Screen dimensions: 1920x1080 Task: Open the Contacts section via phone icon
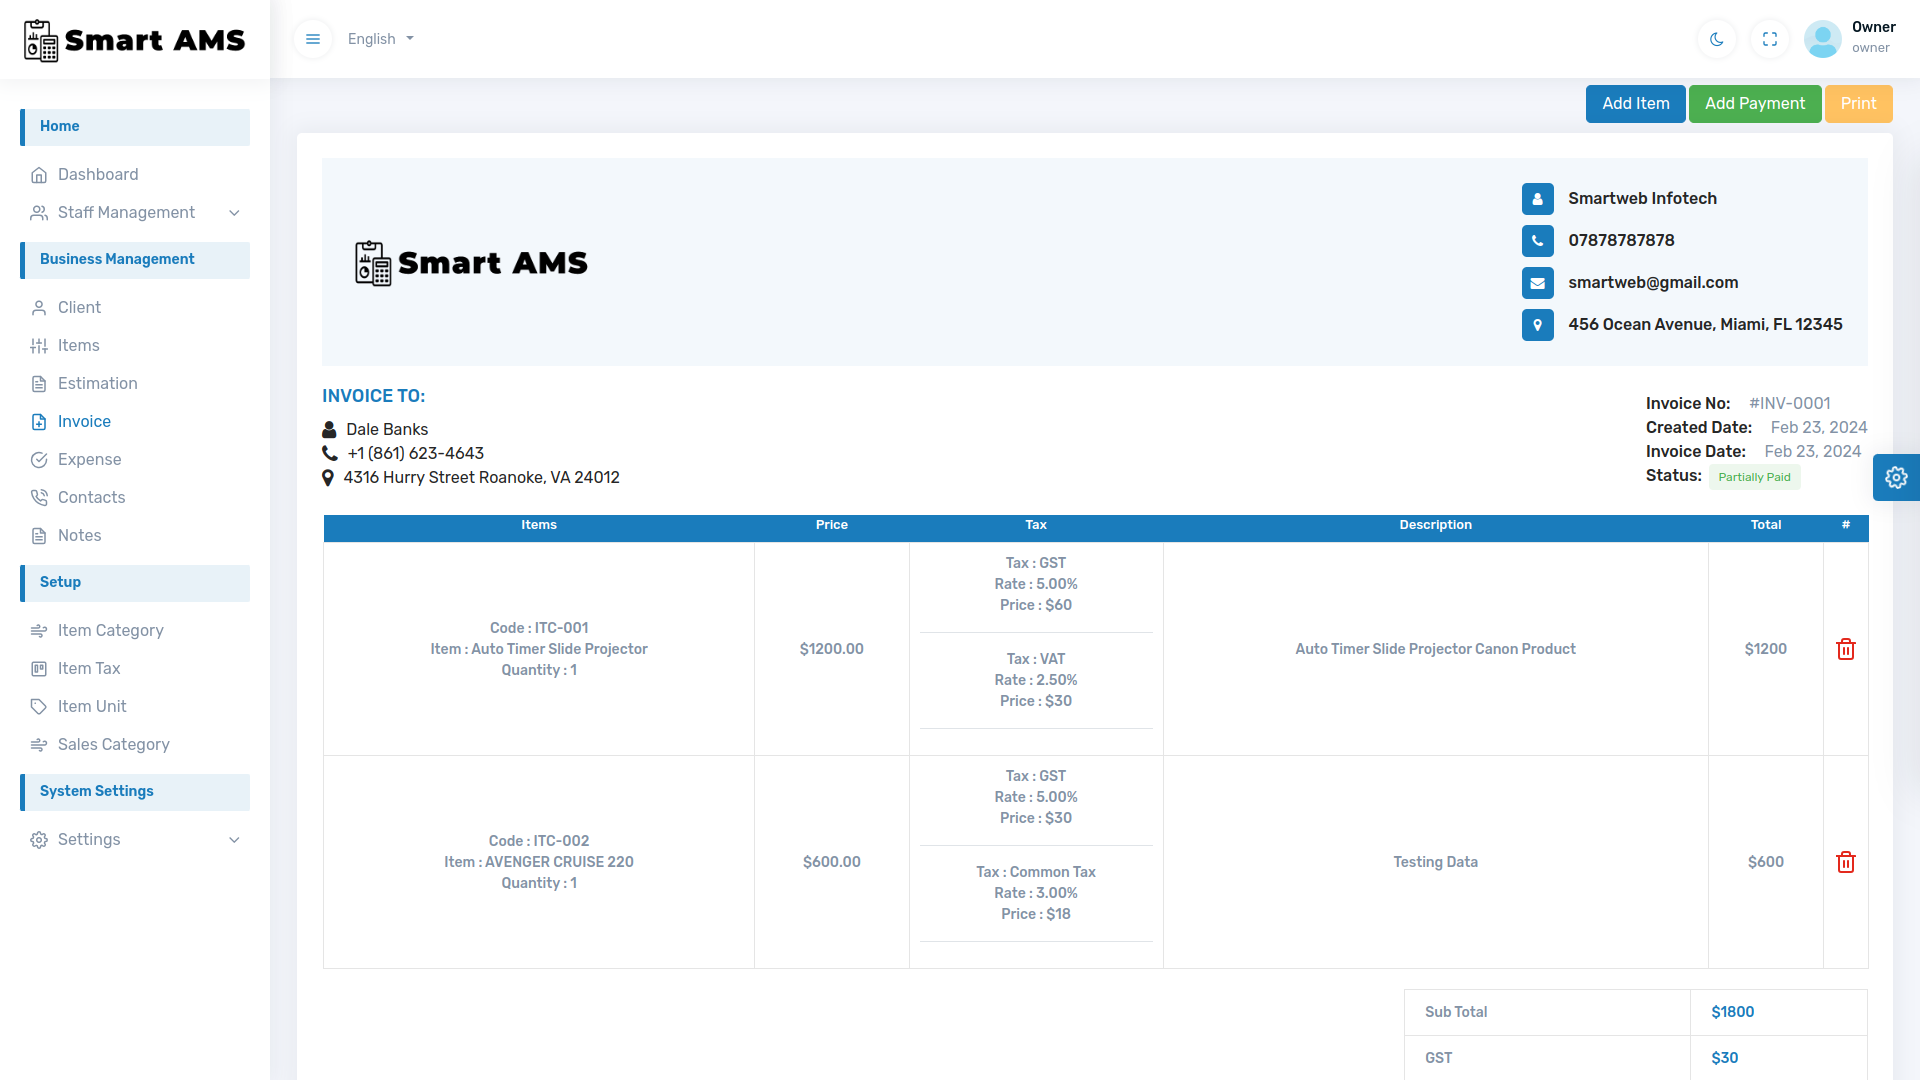(40, 497)
